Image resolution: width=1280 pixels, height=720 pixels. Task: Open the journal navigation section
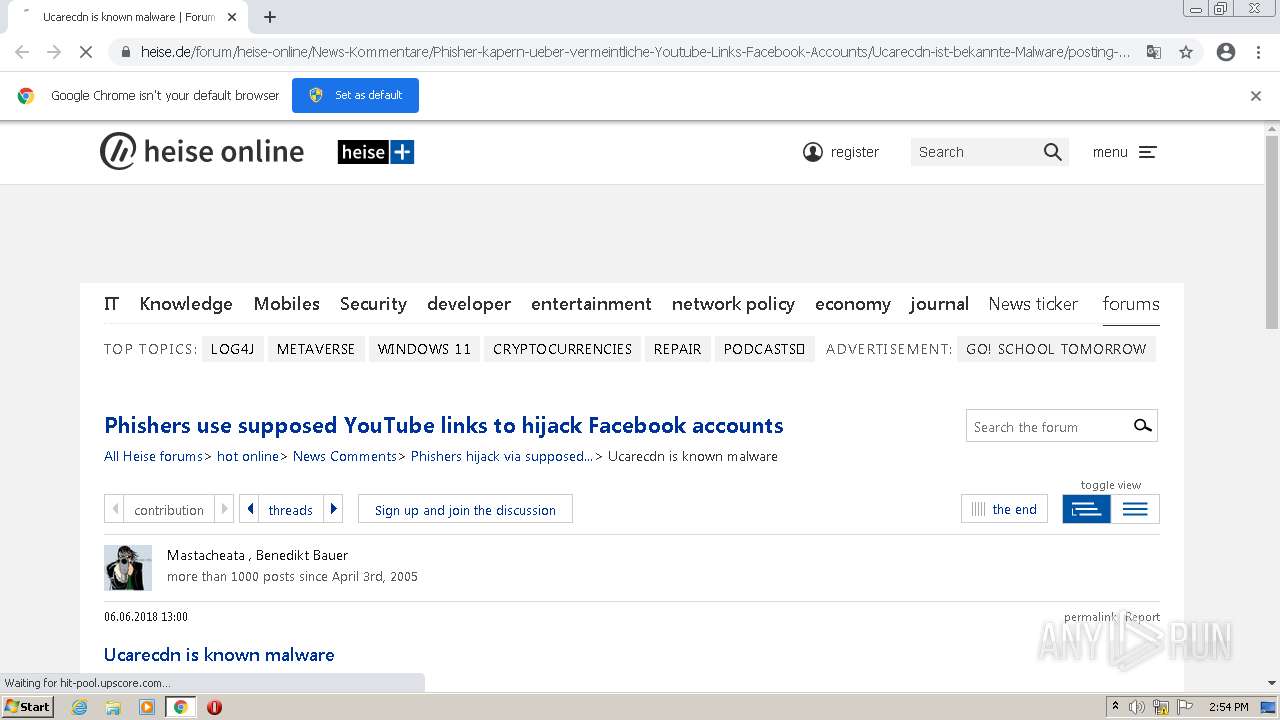pyautogui.click(x=939, y=304)
